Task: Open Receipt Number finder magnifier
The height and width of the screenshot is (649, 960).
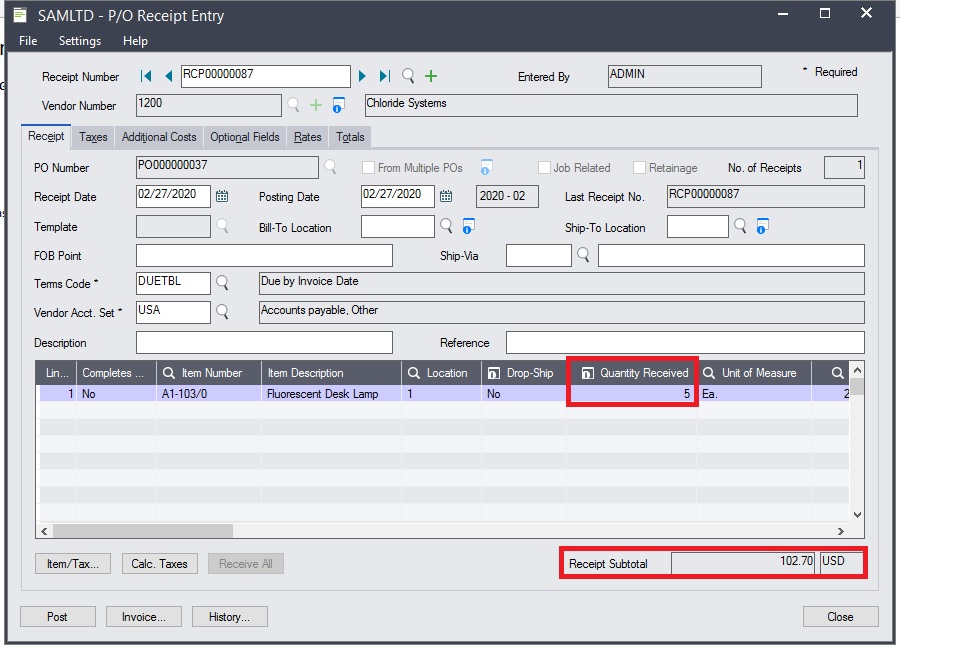Action: (x=408, y=76)
